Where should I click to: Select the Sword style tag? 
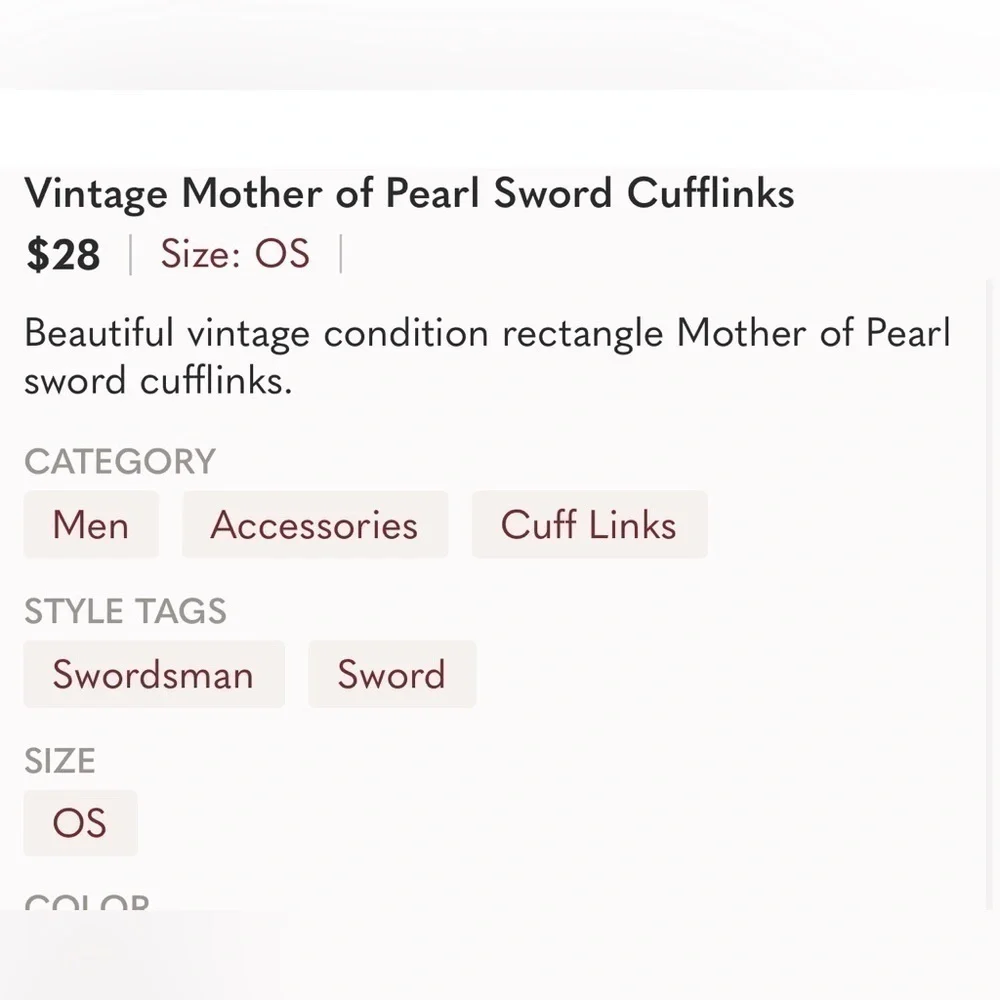(392, 674)
